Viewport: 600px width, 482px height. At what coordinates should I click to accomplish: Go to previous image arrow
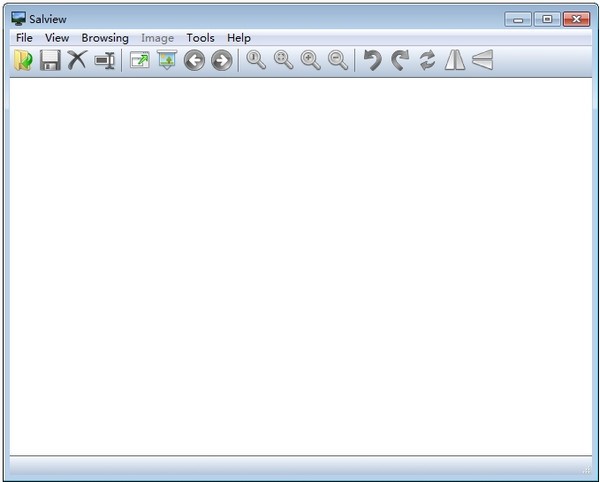click(x=194, y=61)
